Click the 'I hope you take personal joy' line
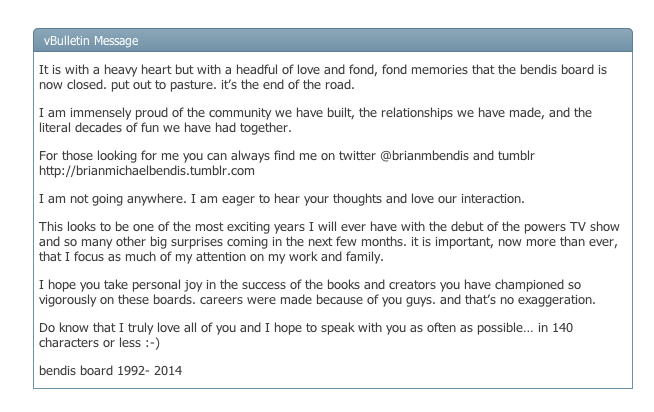Image resolution: width=654 pixels, height=412 pixels. pos(309,285)
